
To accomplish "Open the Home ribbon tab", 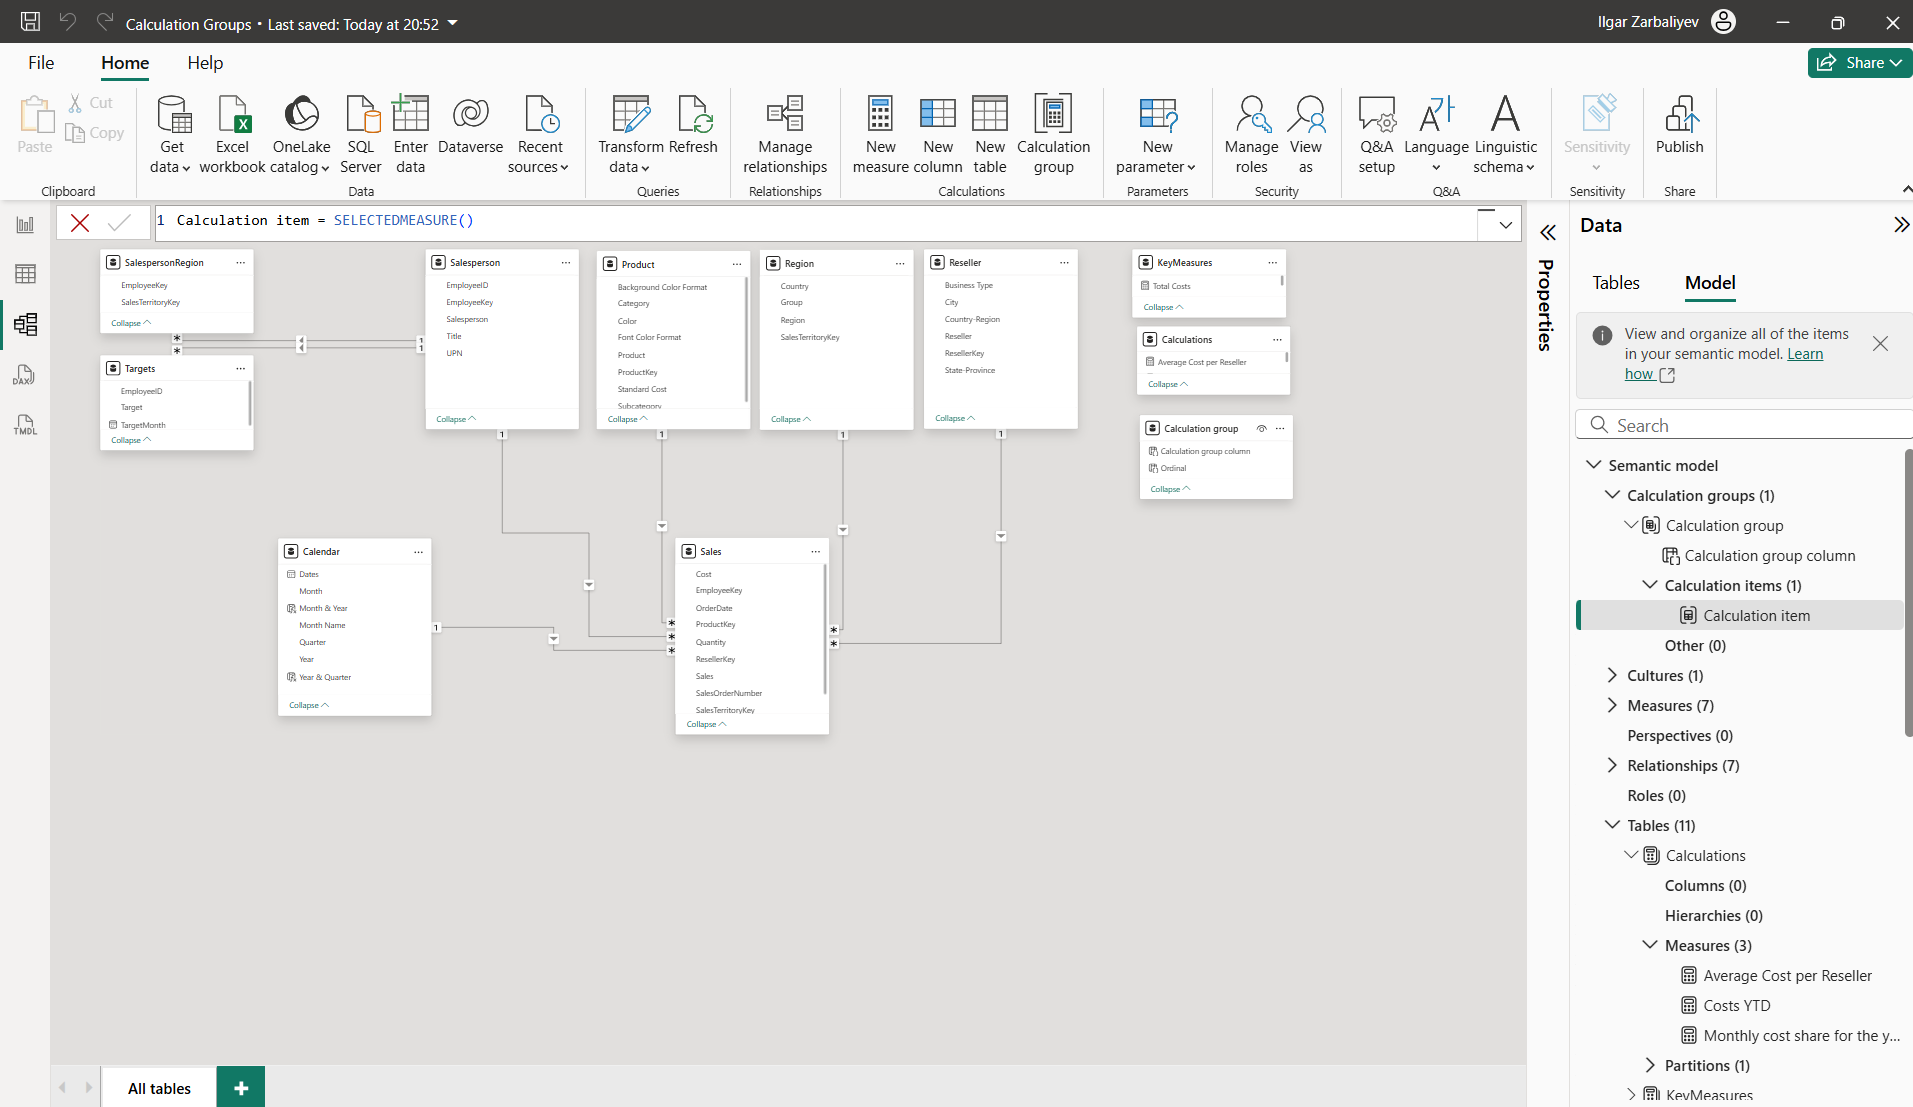I will tap(125, 63).
